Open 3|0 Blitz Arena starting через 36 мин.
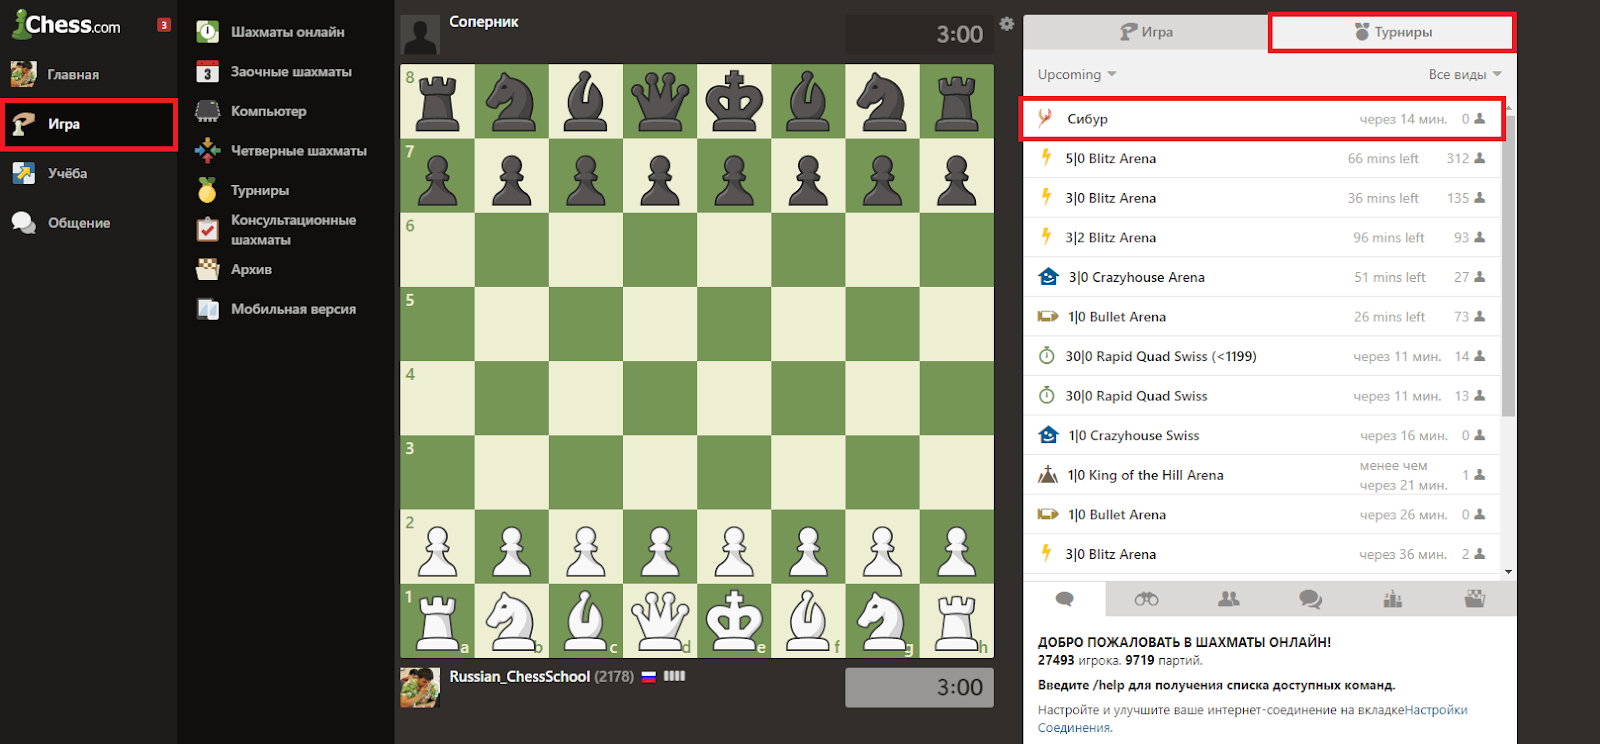 tap(1262, 554)
